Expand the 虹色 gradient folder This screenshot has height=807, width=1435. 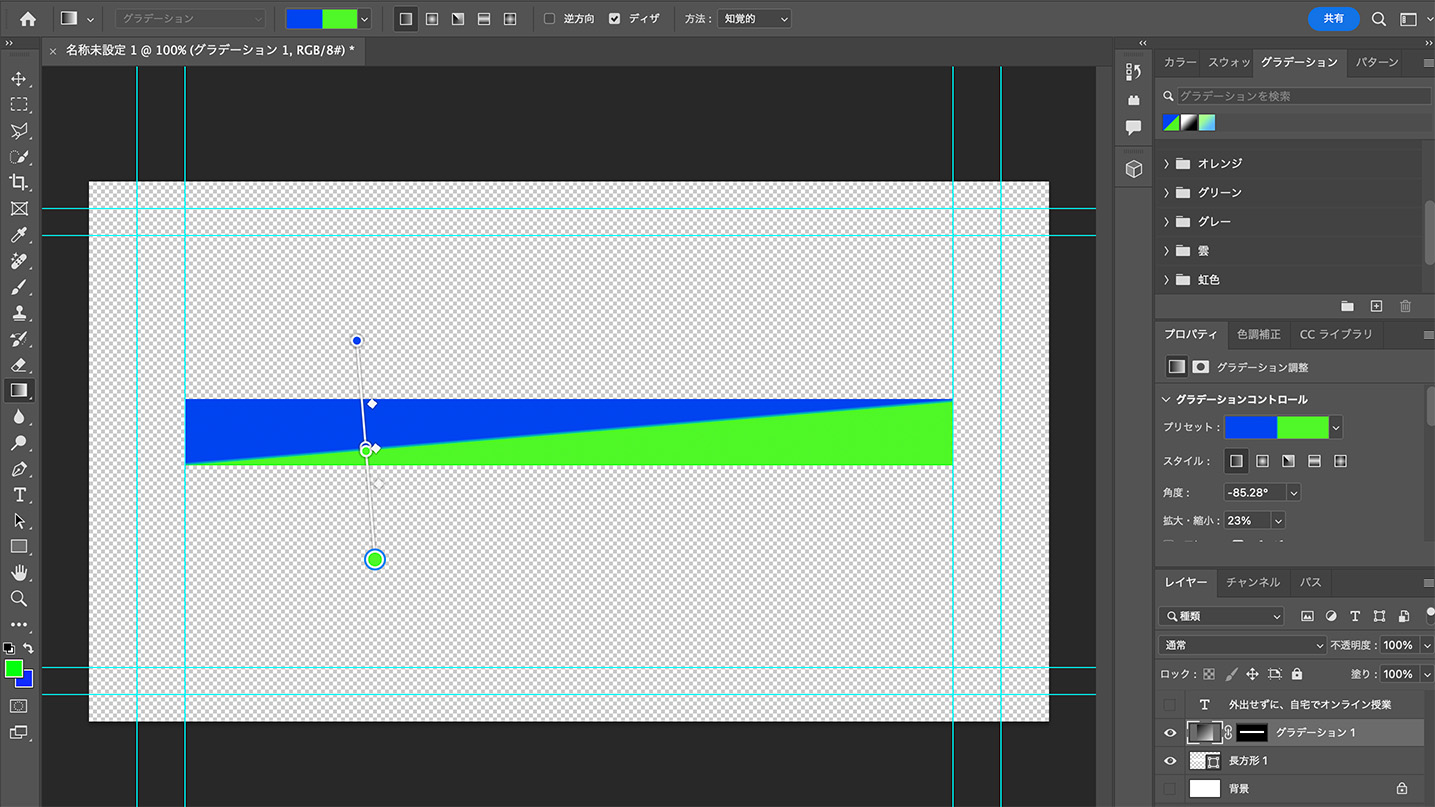point(1166,279)
